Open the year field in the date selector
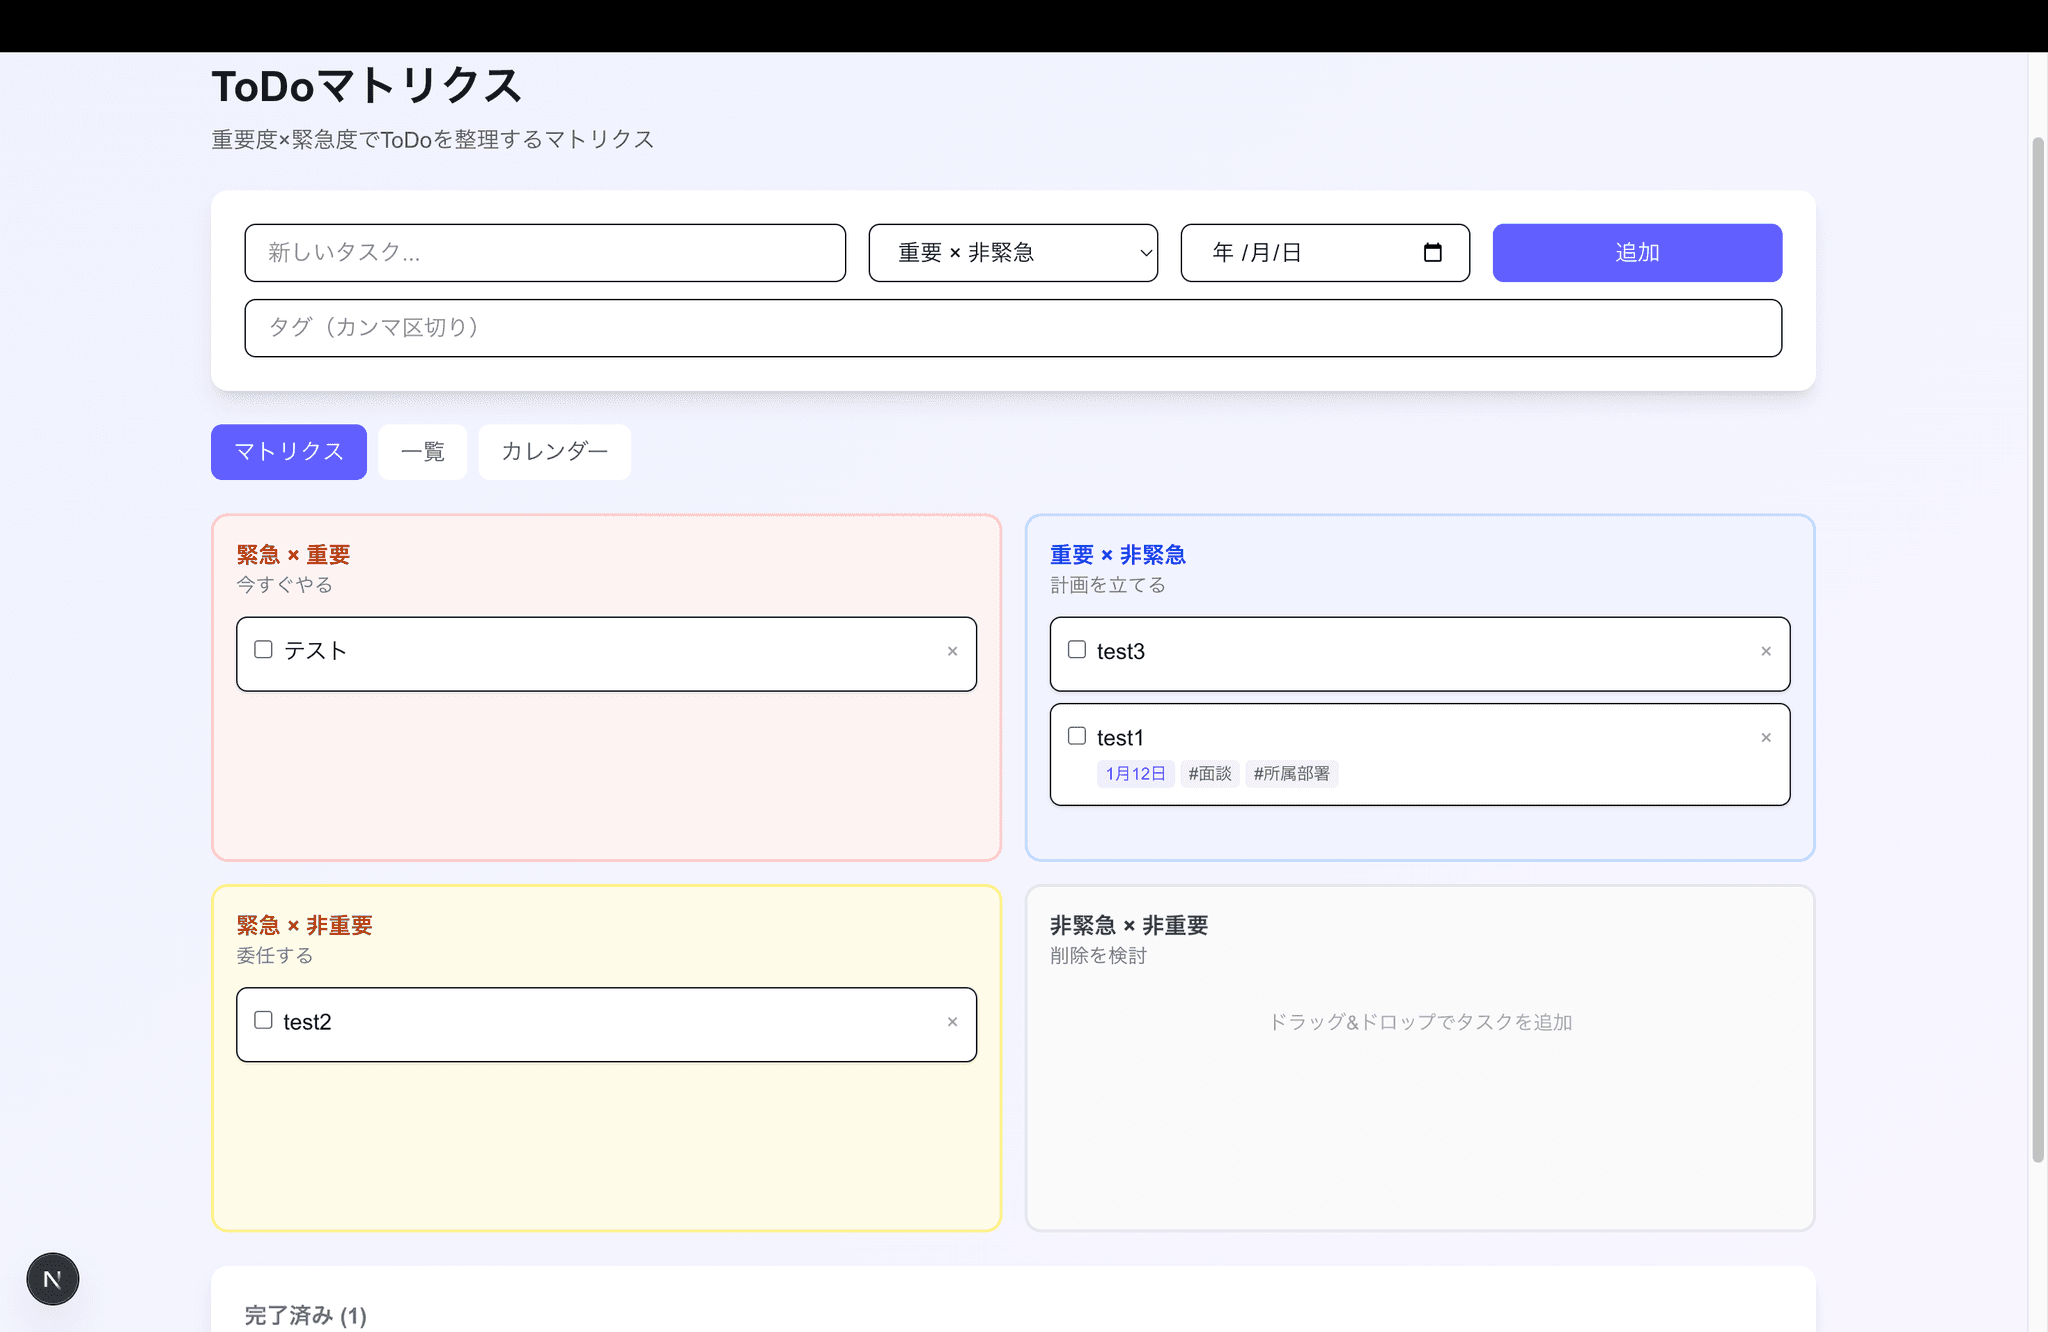 1224,252
